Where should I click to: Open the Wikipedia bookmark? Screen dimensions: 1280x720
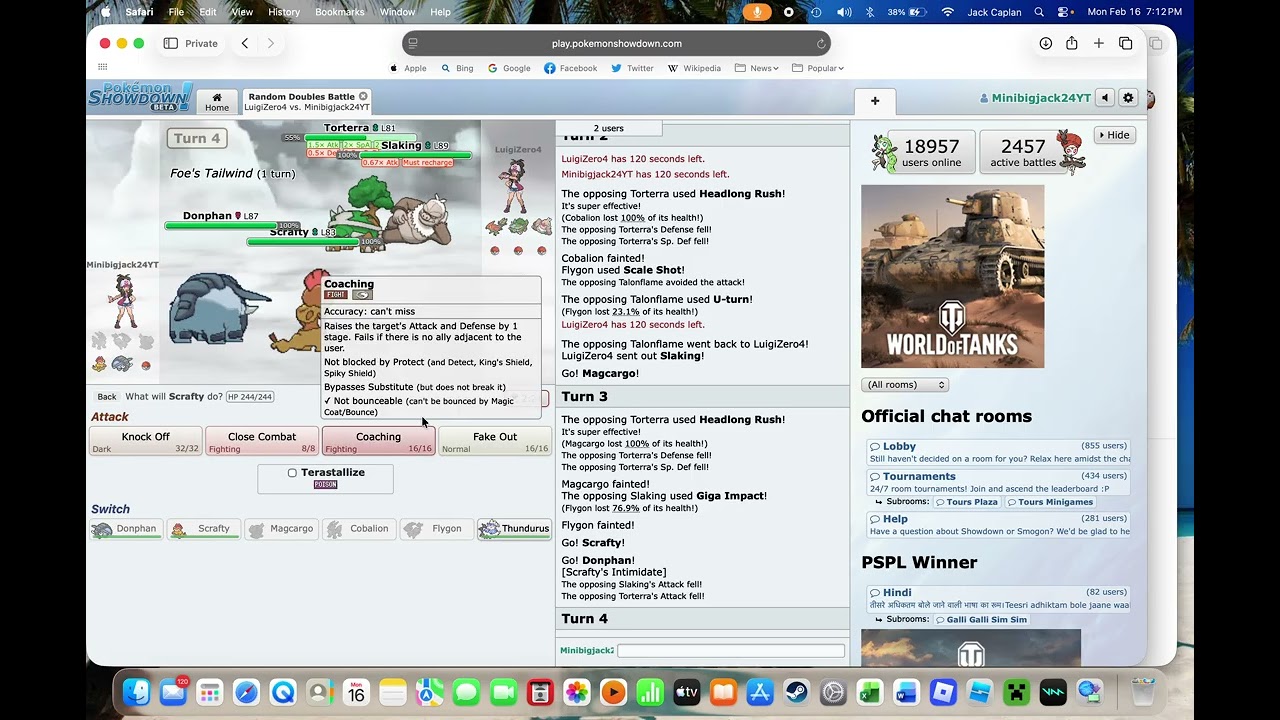pos(694,68)
